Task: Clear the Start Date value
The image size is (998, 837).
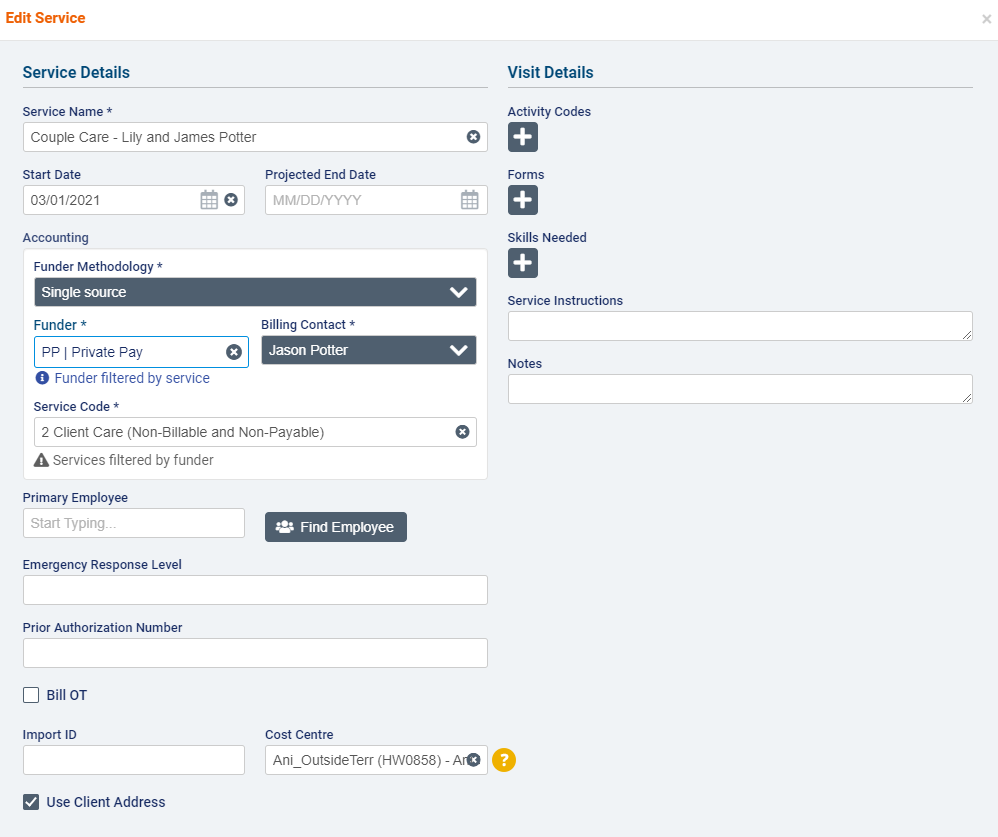Action: tap(231, 199)
